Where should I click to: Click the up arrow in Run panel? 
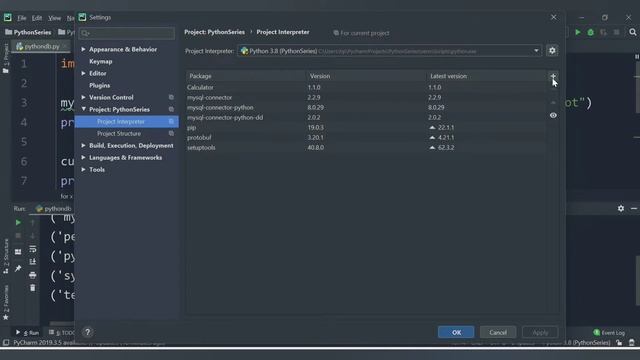click(33, 223)
